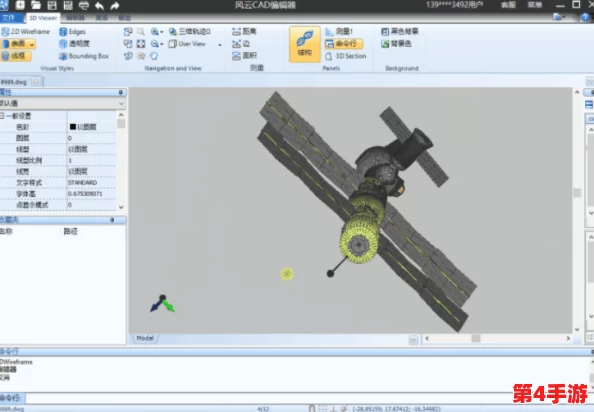Click the black color swatch in properties

coord(73,127)
